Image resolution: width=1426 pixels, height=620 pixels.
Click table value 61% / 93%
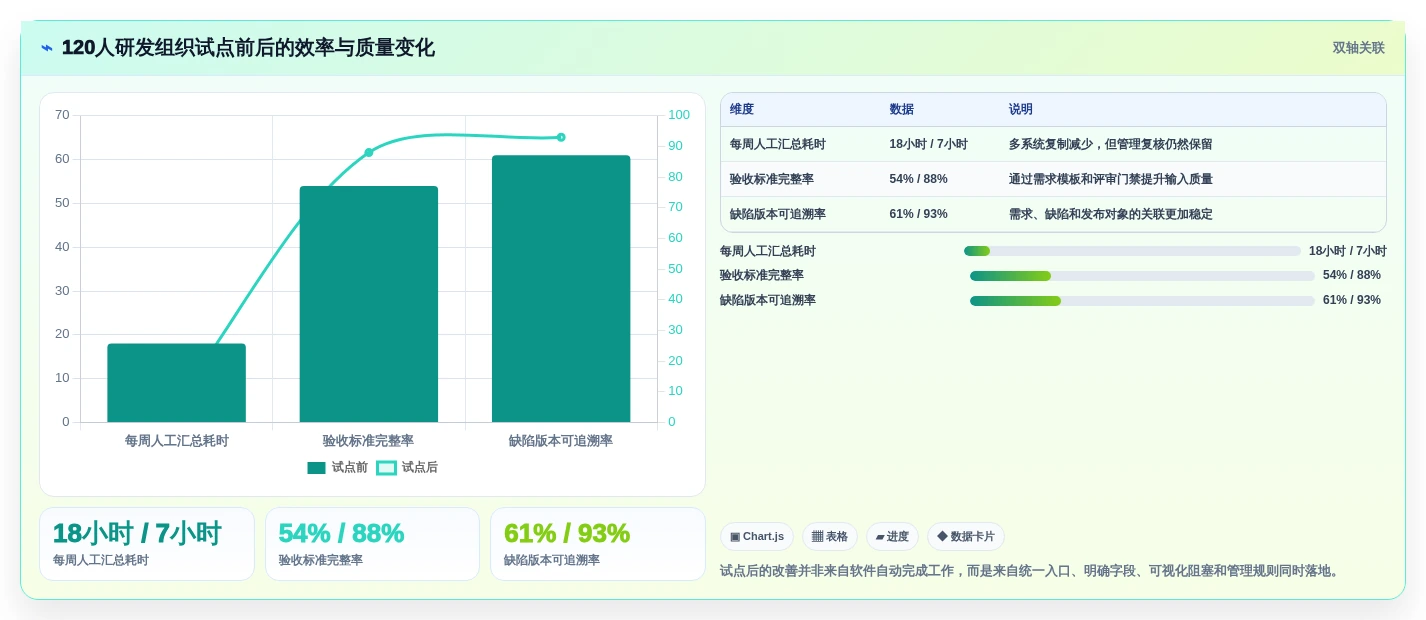pyautogui.click(x=918, y=214)
